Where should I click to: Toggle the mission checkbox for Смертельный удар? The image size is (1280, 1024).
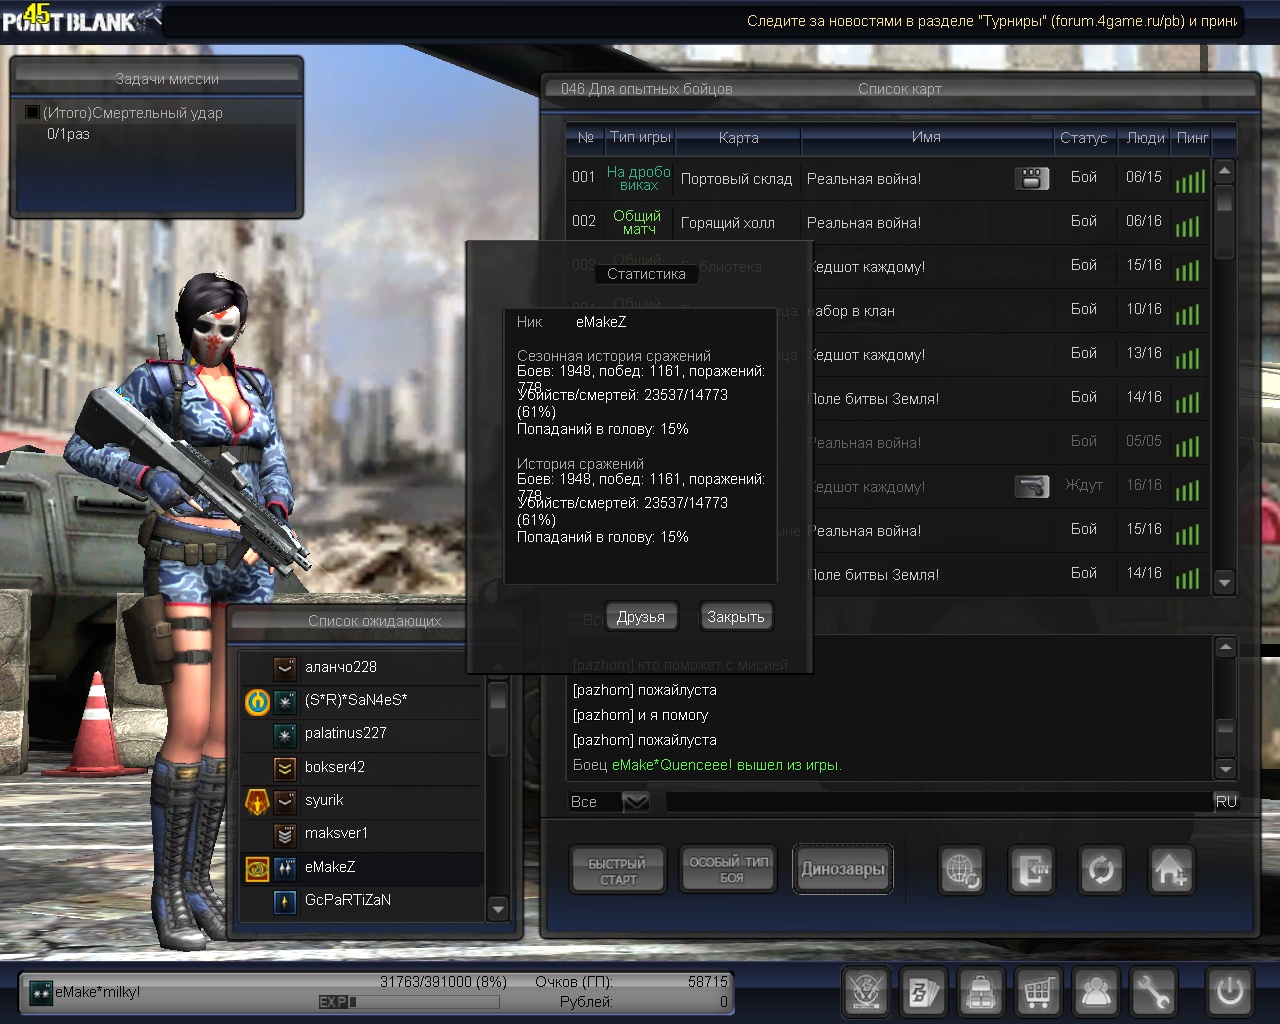[x=32, y=113]
